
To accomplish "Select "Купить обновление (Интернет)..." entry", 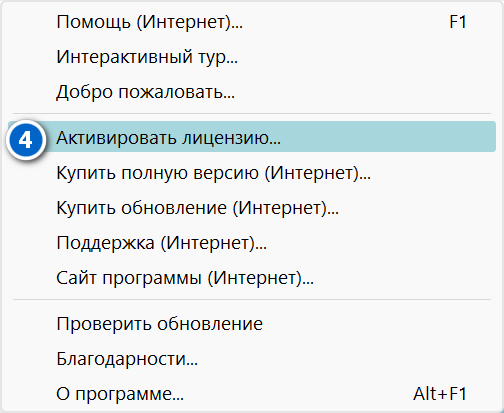I will coord(252,208).
